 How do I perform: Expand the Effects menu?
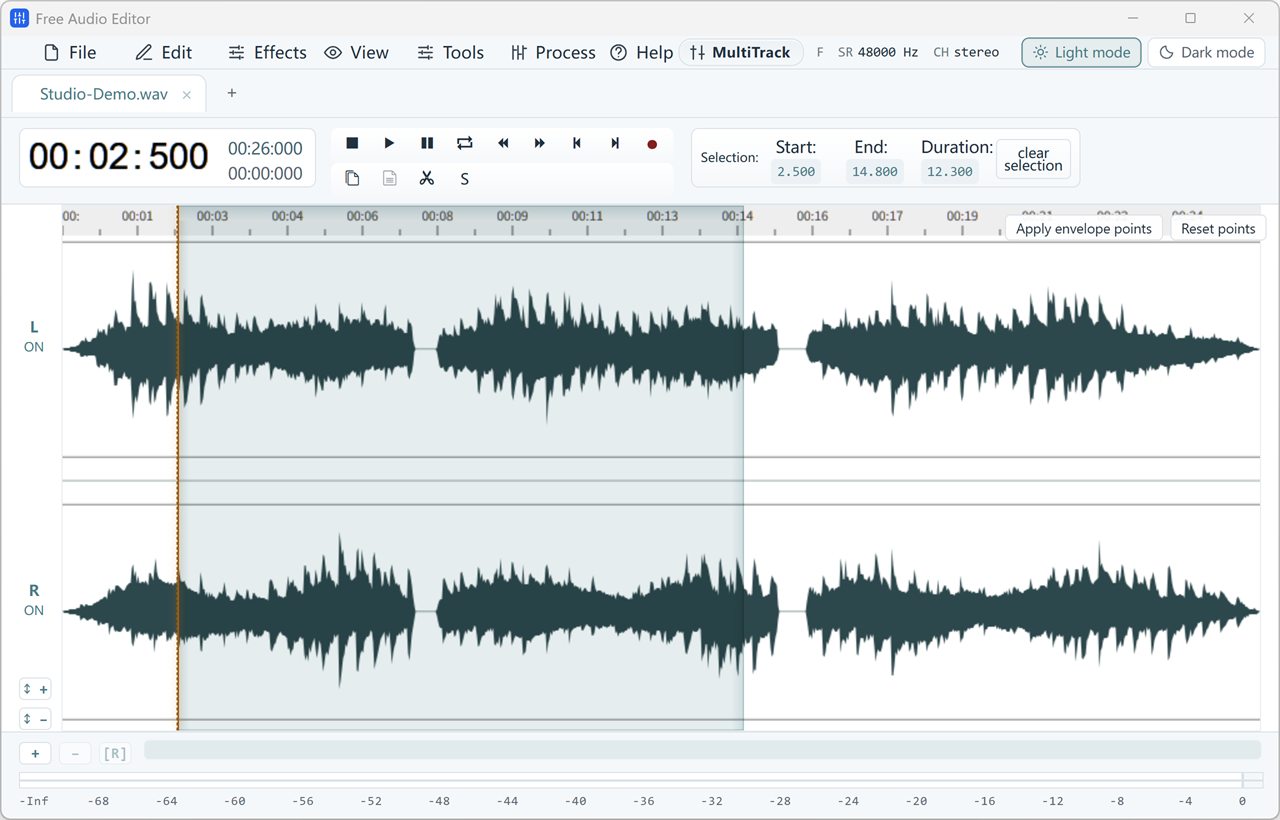tap(267, 53)
